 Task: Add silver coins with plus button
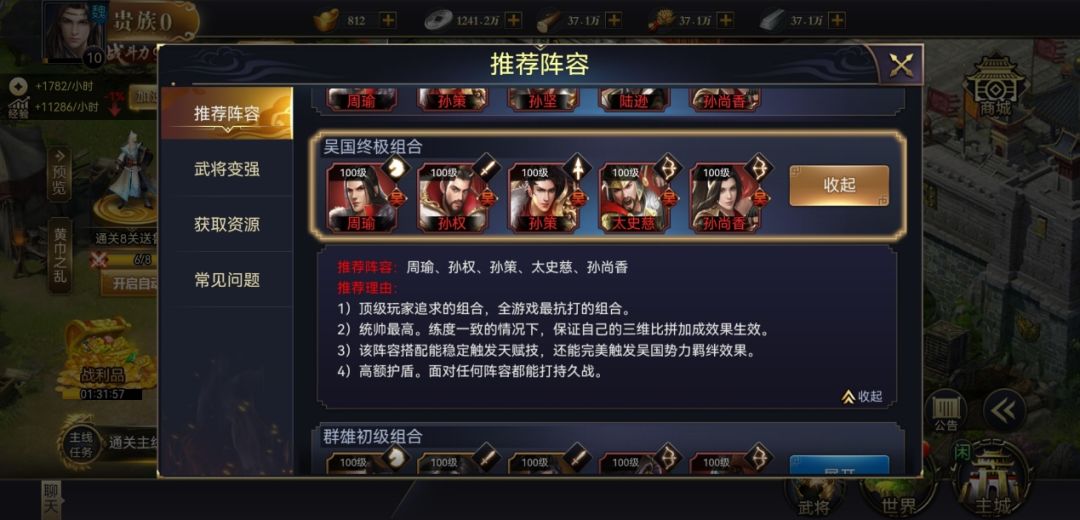pos(514,21)
